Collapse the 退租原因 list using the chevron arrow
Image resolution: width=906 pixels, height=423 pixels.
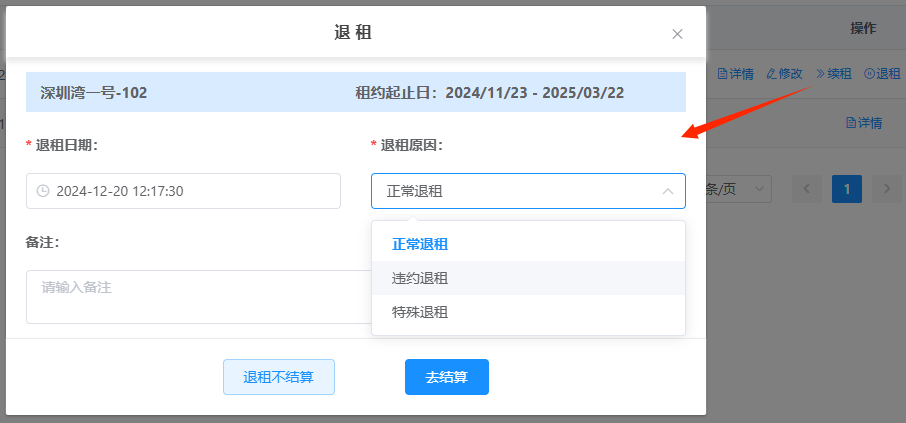(667, 191)
